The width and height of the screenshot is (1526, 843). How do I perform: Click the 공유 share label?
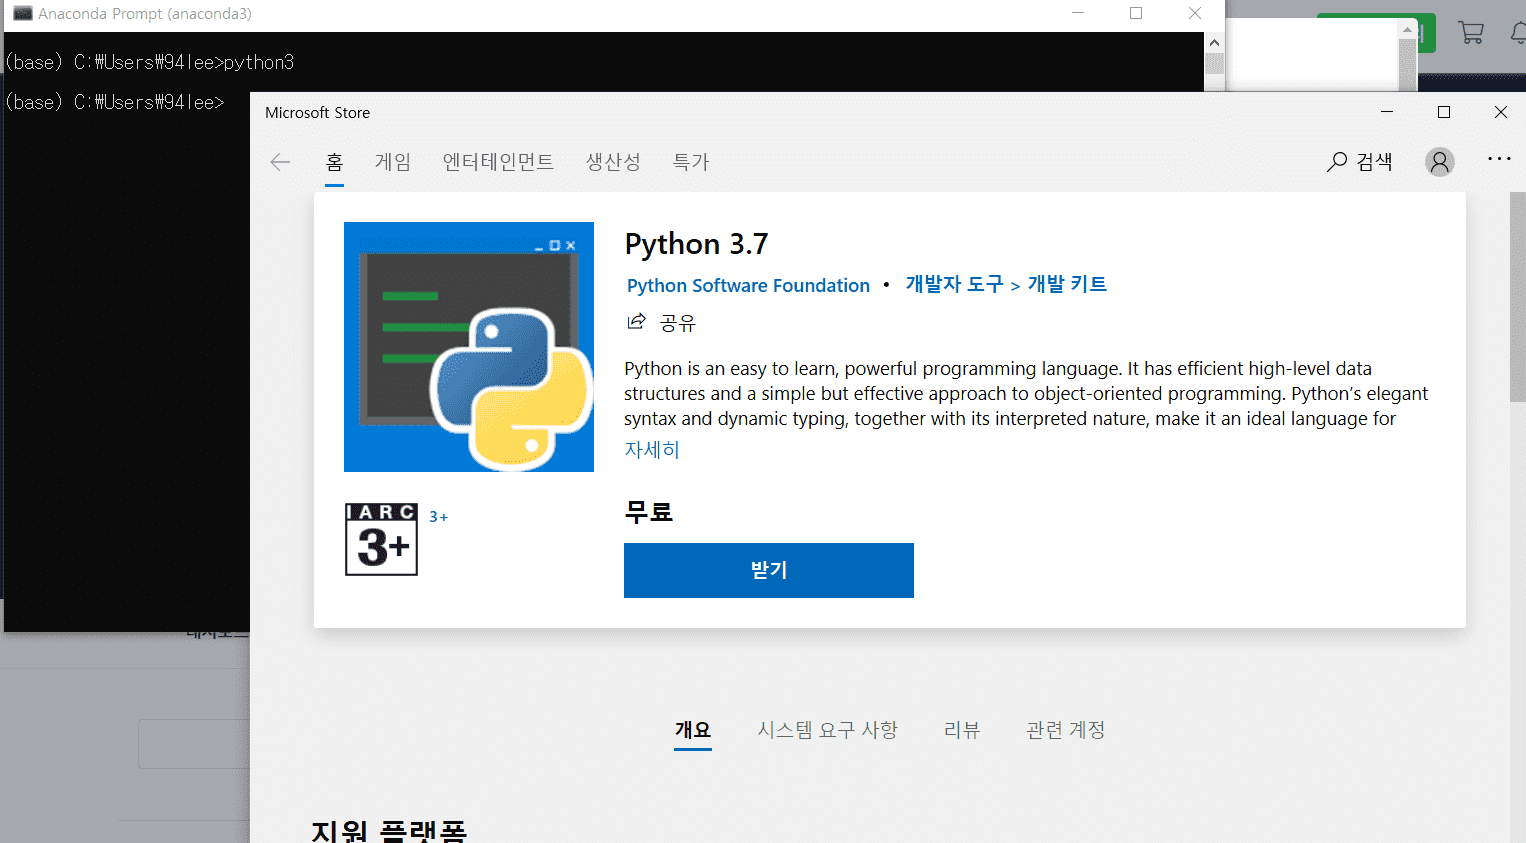(678, 323)
